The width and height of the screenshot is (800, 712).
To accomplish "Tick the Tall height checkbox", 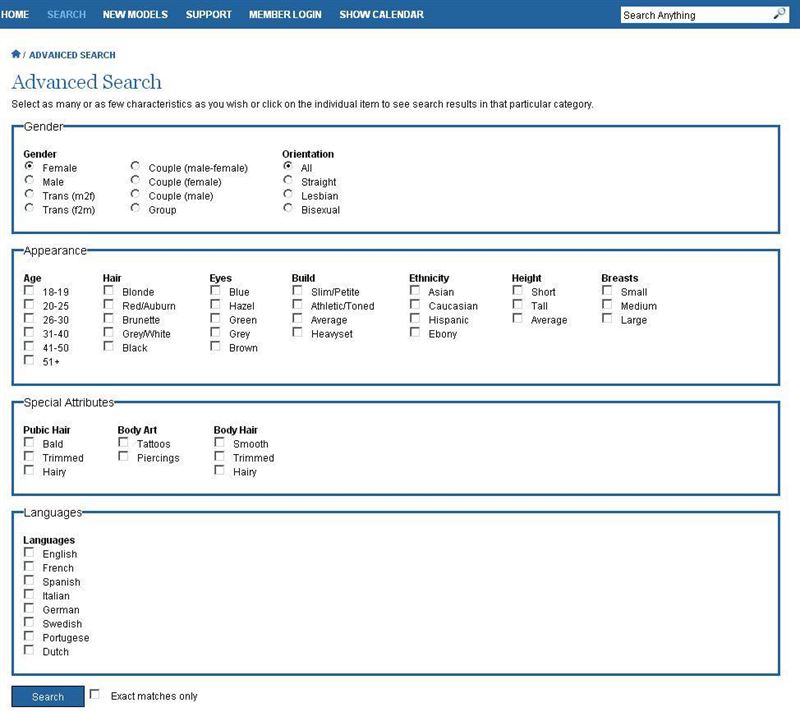I will tap(517, 304).
